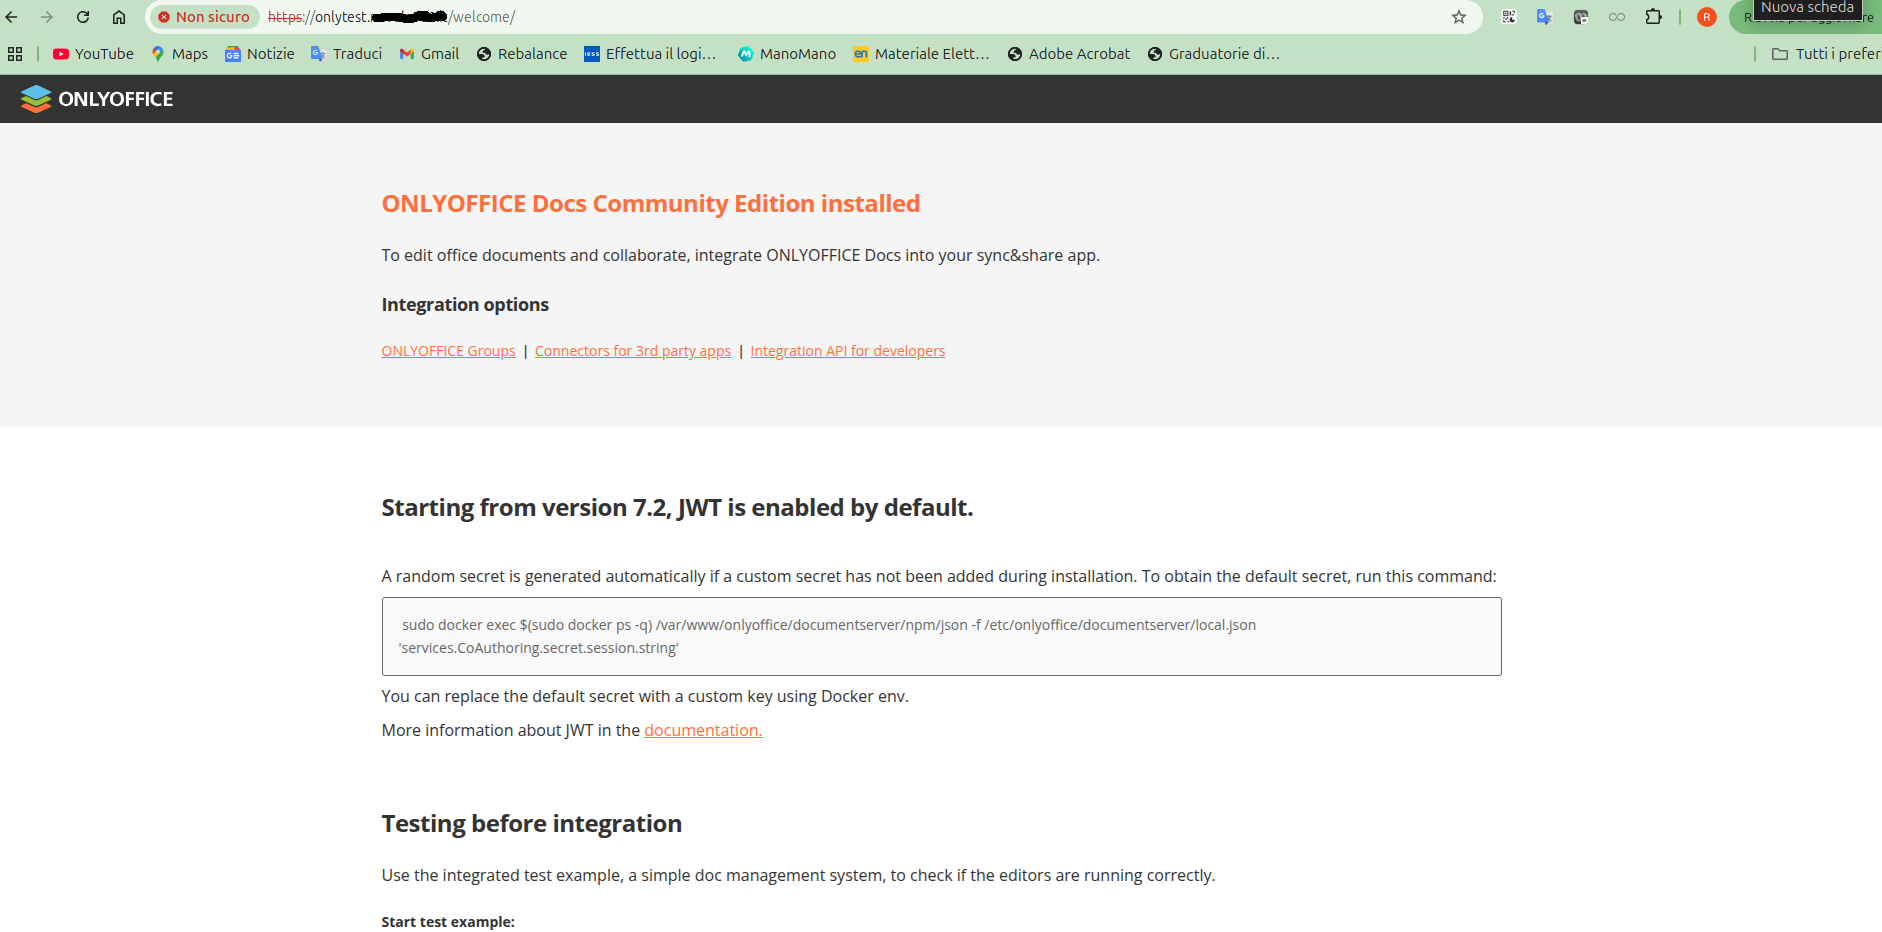Click the 'Integration options' heading
This screenshot has height=932, width=1882.
[465, 304]
